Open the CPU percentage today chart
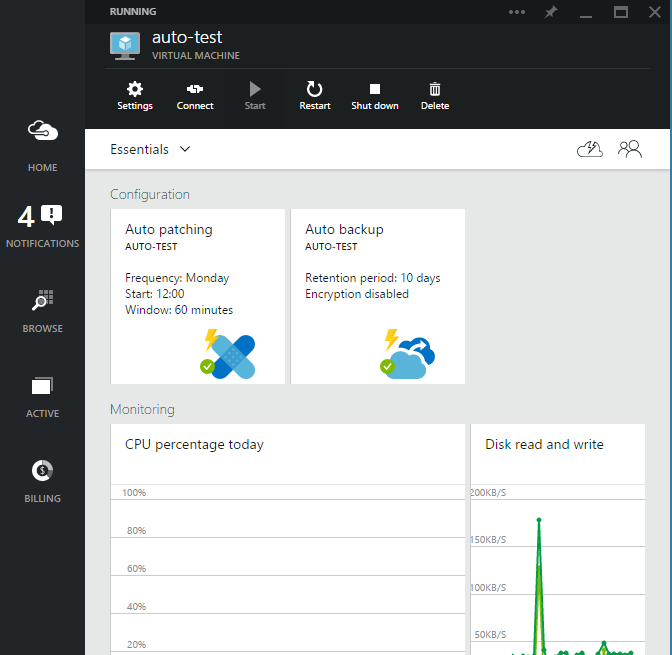Viewport: 672px width, 655px height. (x=288, y=540)
